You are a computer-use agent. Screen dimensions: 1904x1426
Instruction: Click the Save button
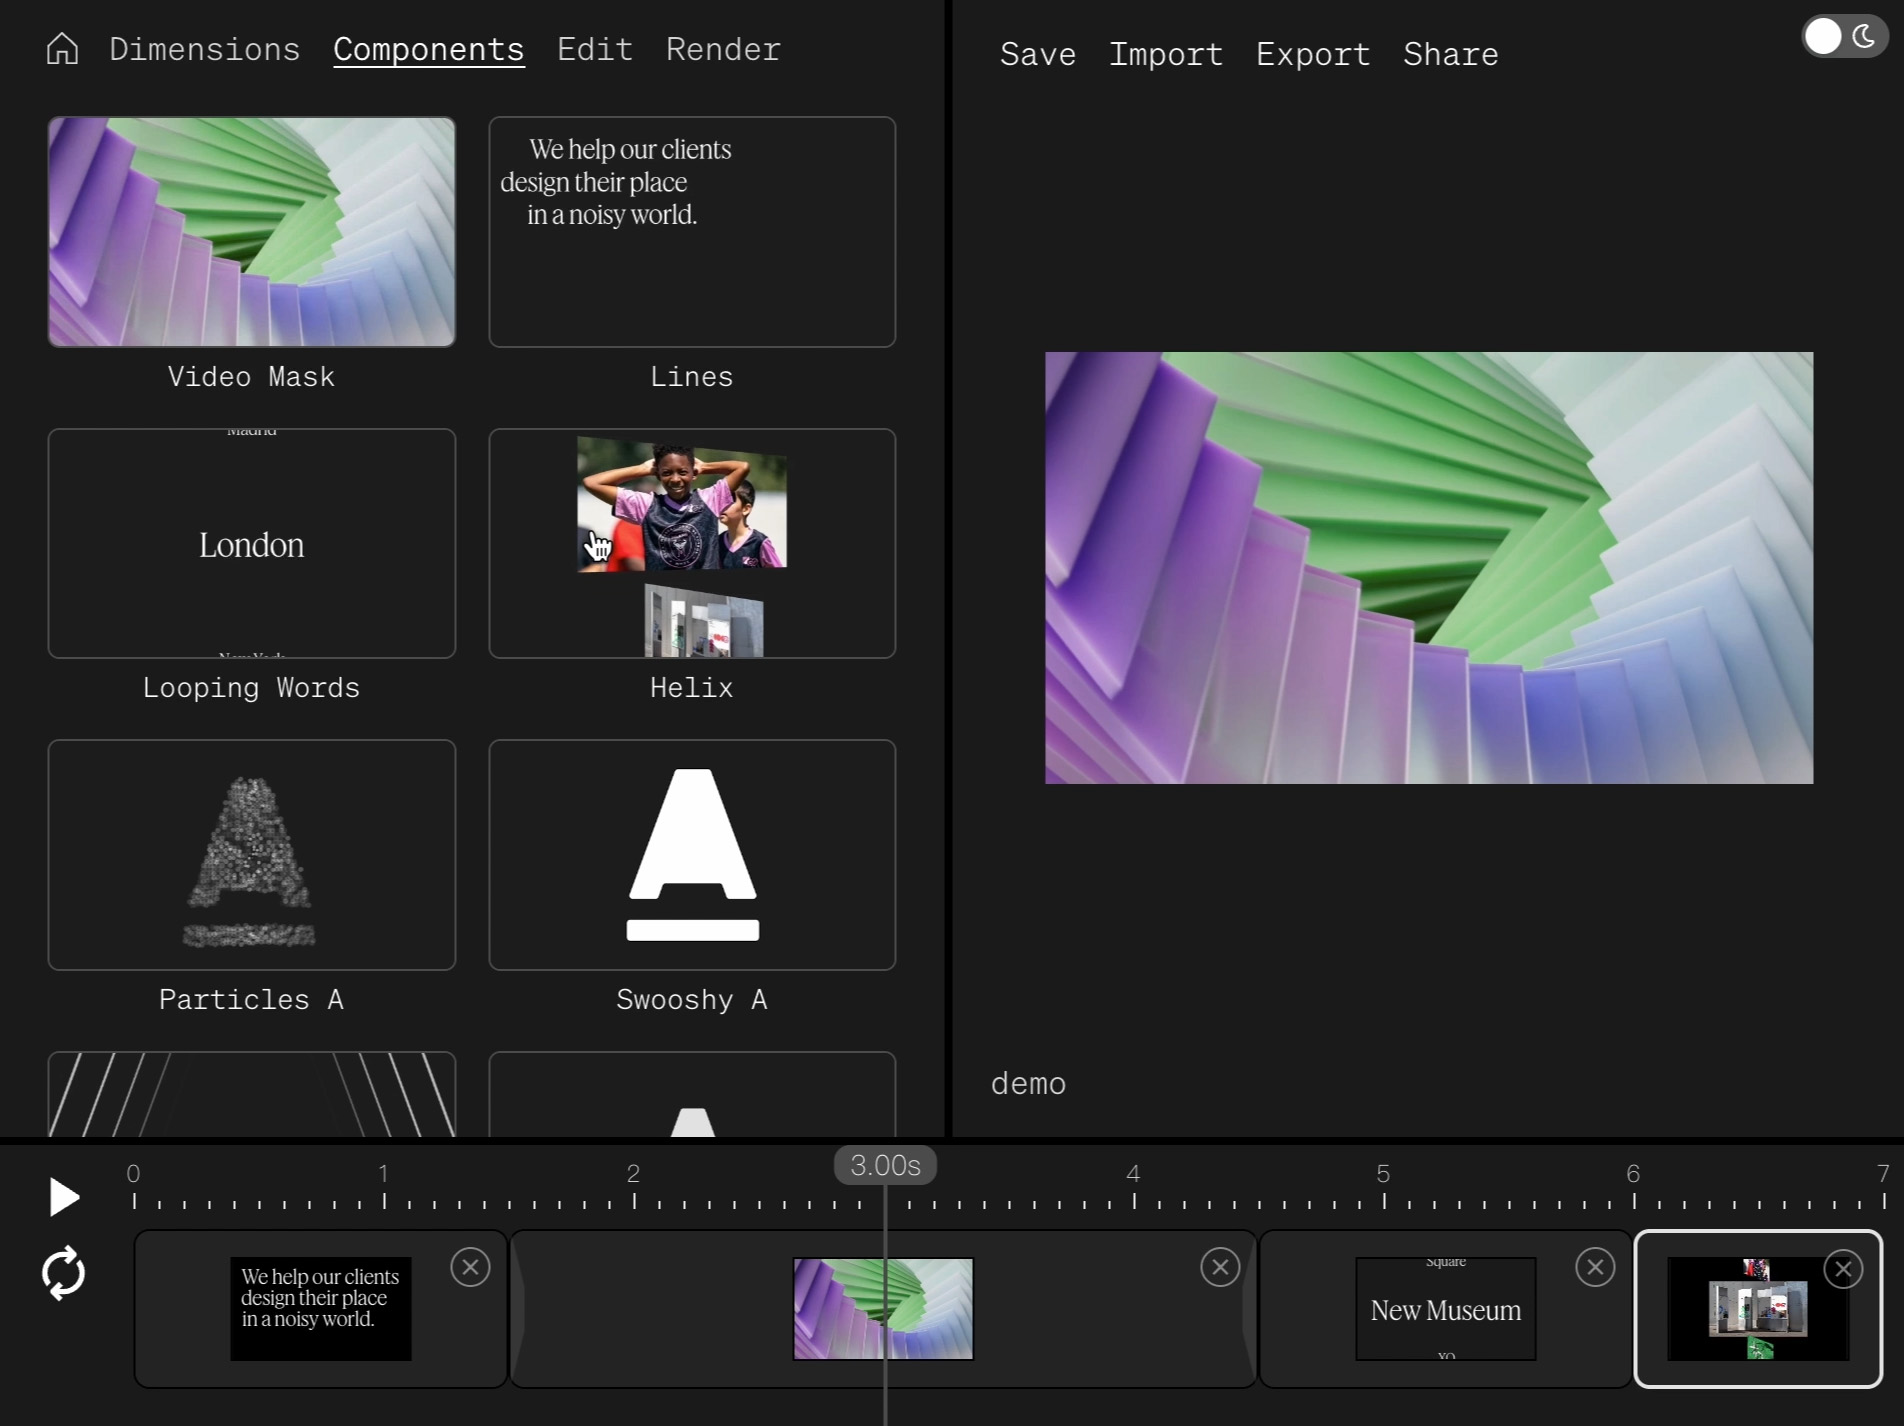point(1037,54)
